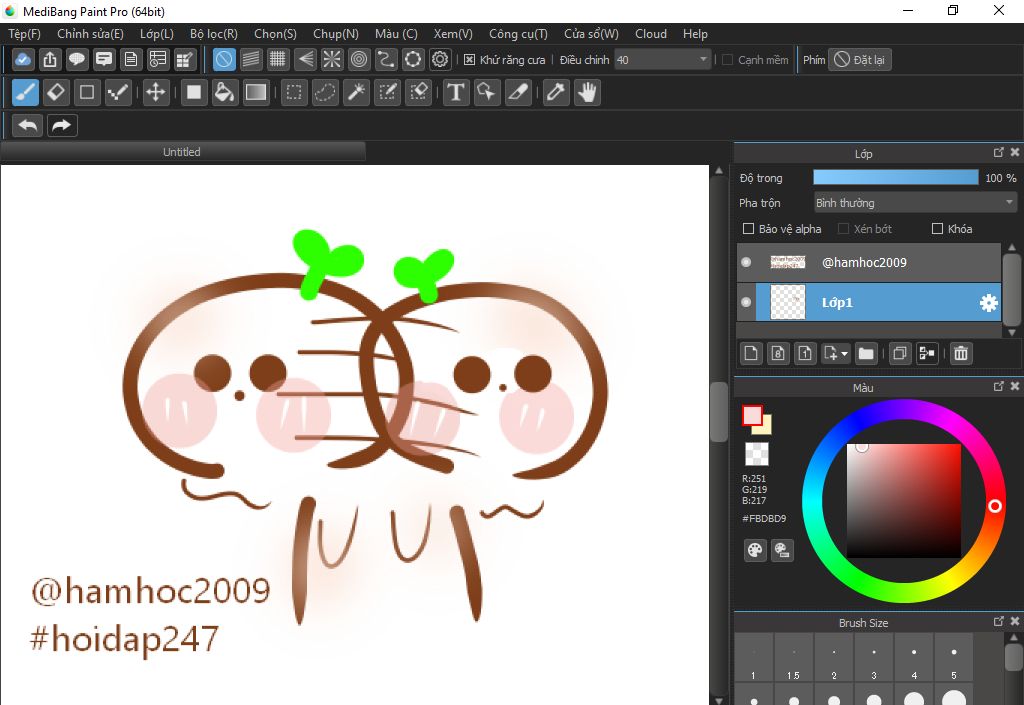
Task: Hide the @hamhoc2009 layer visibility
Action: click(746, 262)
